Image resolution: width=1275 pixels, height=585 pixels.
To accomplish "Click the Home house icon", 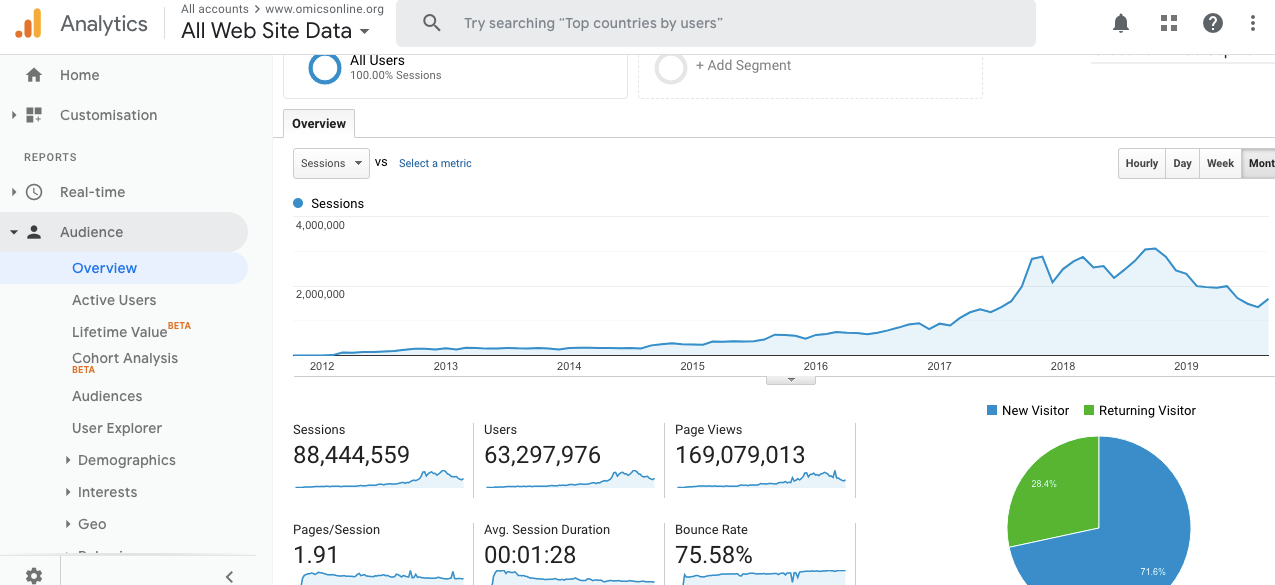I will [34, 75].
